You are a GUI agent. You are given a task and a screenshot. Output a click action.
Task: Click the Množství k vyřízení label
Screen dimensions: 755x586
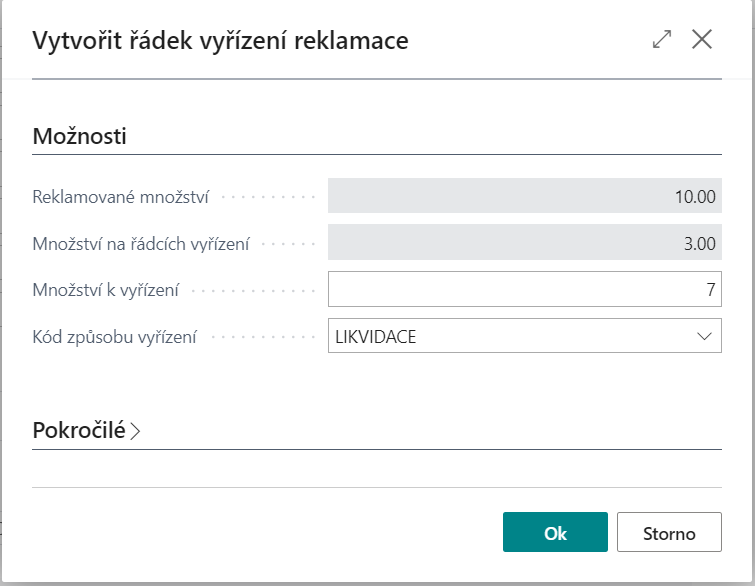click(x=106, y=291)
